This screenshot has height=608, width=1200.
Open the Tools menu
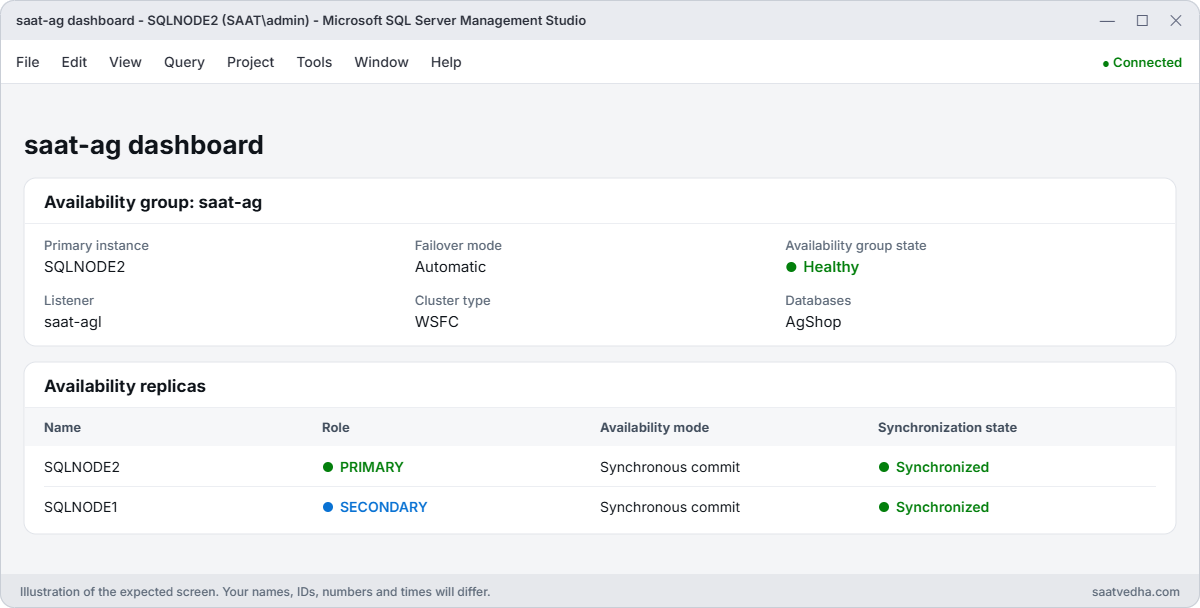(x=314, y=62)
